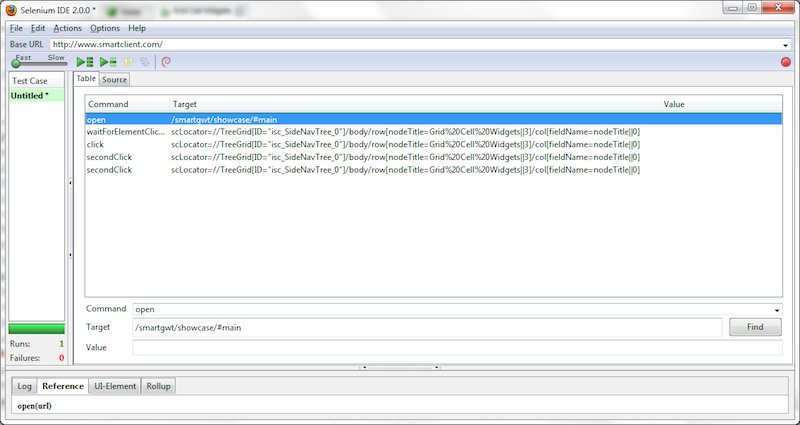Switch to the Source tab
This screenshot has width=800, height=425.
[x=114, y=79]
